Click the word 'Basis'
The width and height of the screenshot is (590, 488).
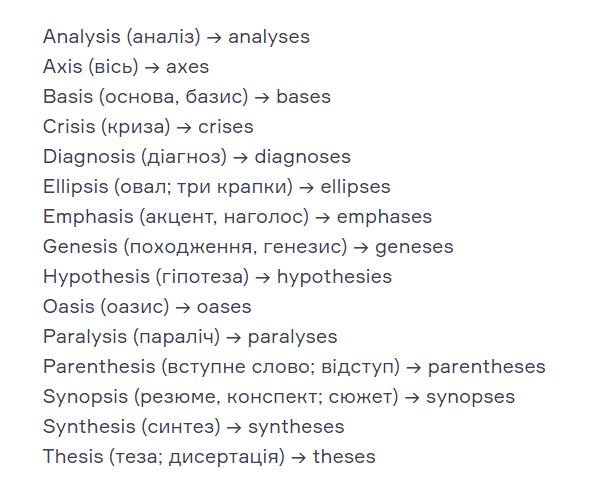pos(68,97)
